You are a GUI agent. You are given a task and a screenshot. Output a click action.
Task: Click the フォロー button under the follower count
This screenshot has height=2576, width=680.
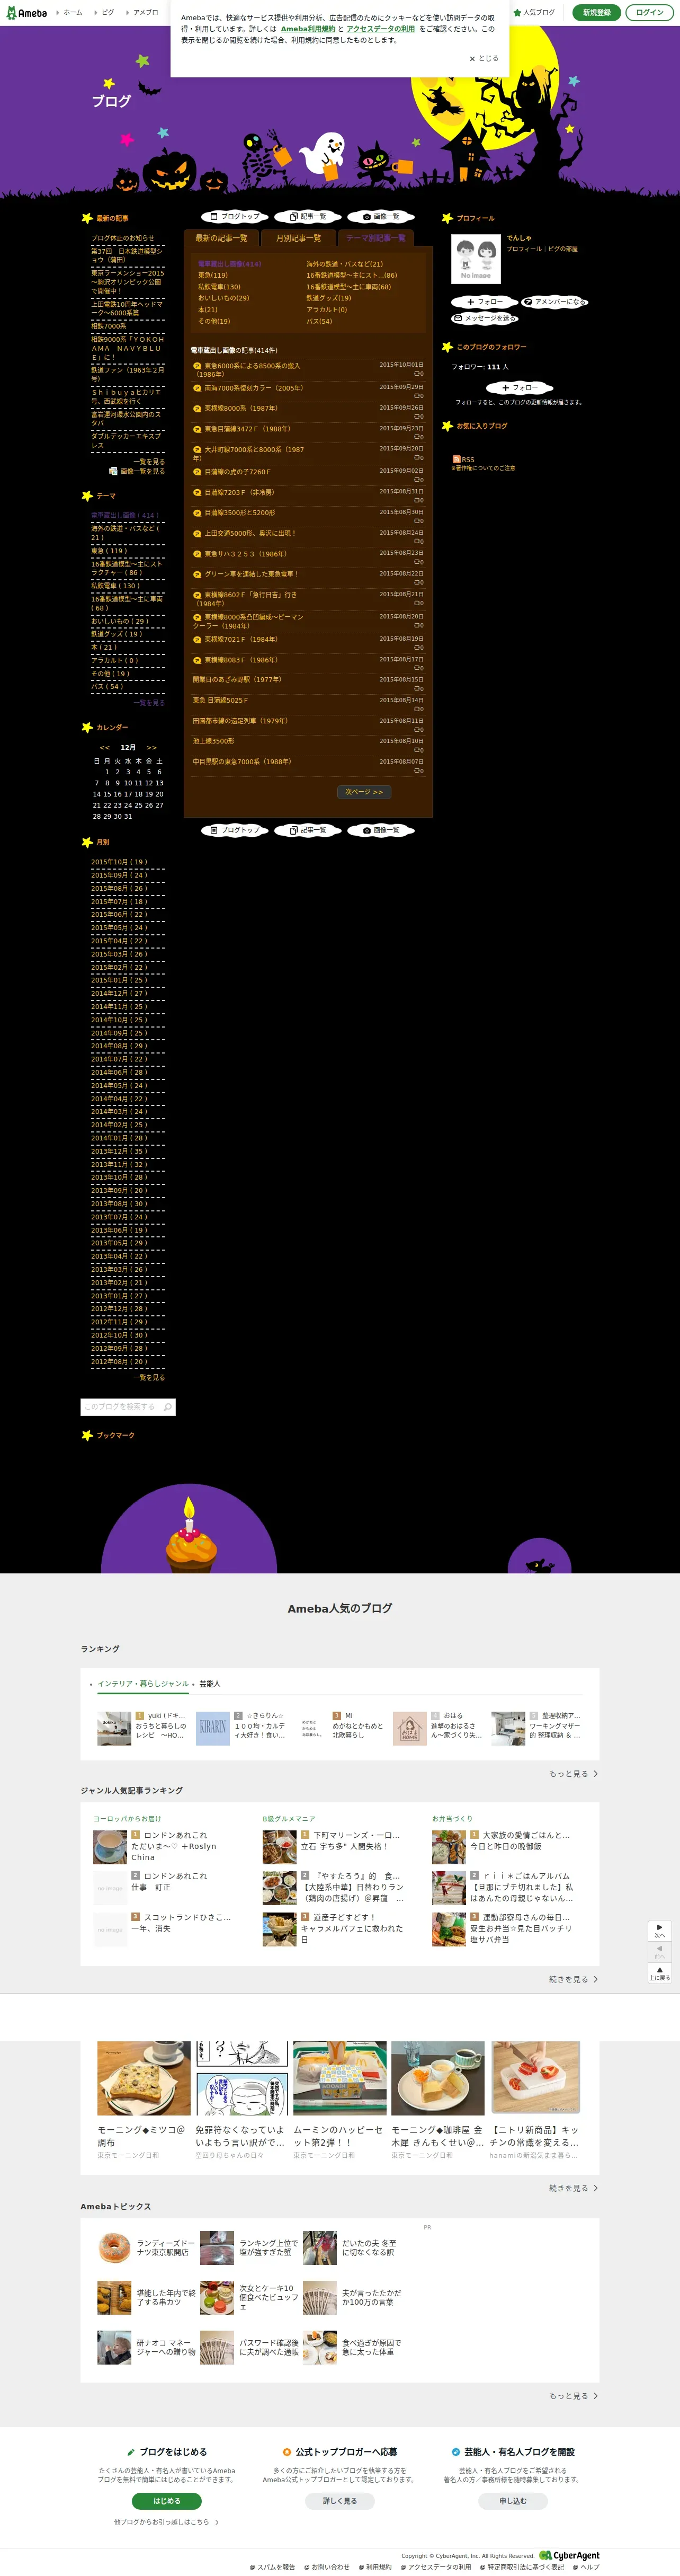(519, 387)
